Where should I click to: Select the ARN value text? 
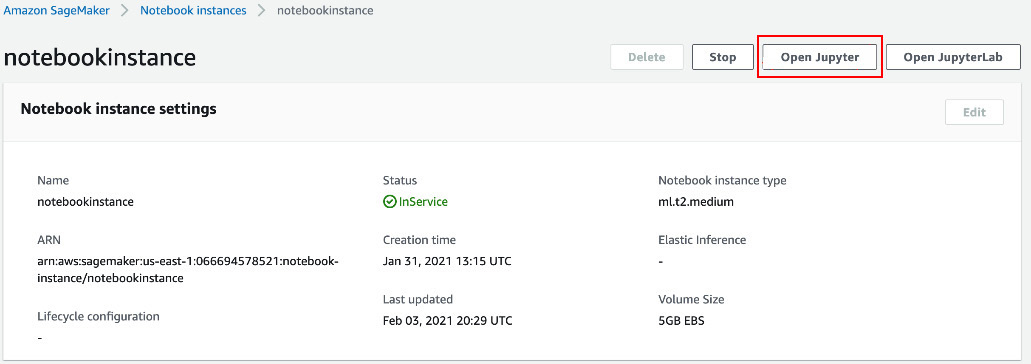[187, 269]
